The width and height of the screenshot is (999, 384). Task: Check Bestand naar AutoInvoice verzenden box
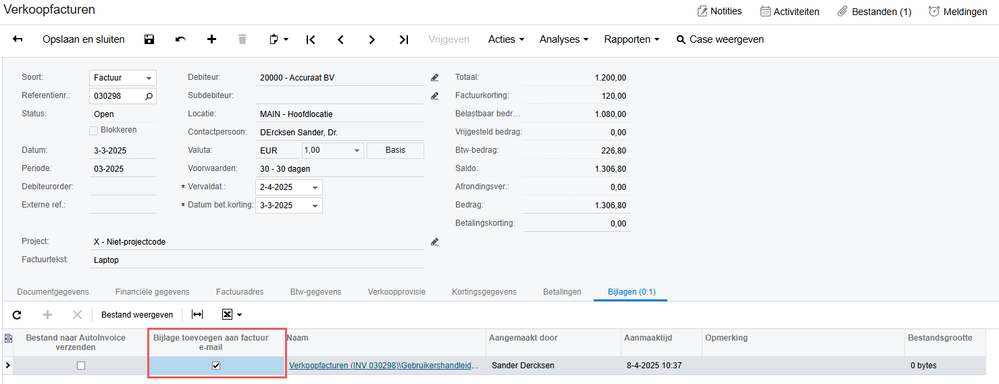81,366
